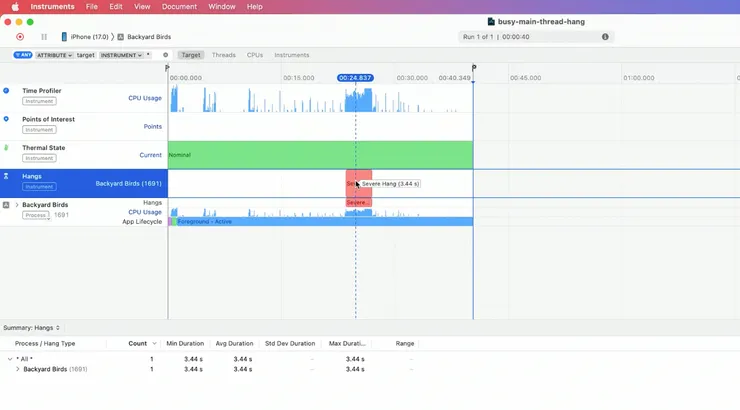This screenshot has width=740, height=410.
Task: Click the end-of-recording marker at 00:40.349
Action: click(x=473, y=68)
